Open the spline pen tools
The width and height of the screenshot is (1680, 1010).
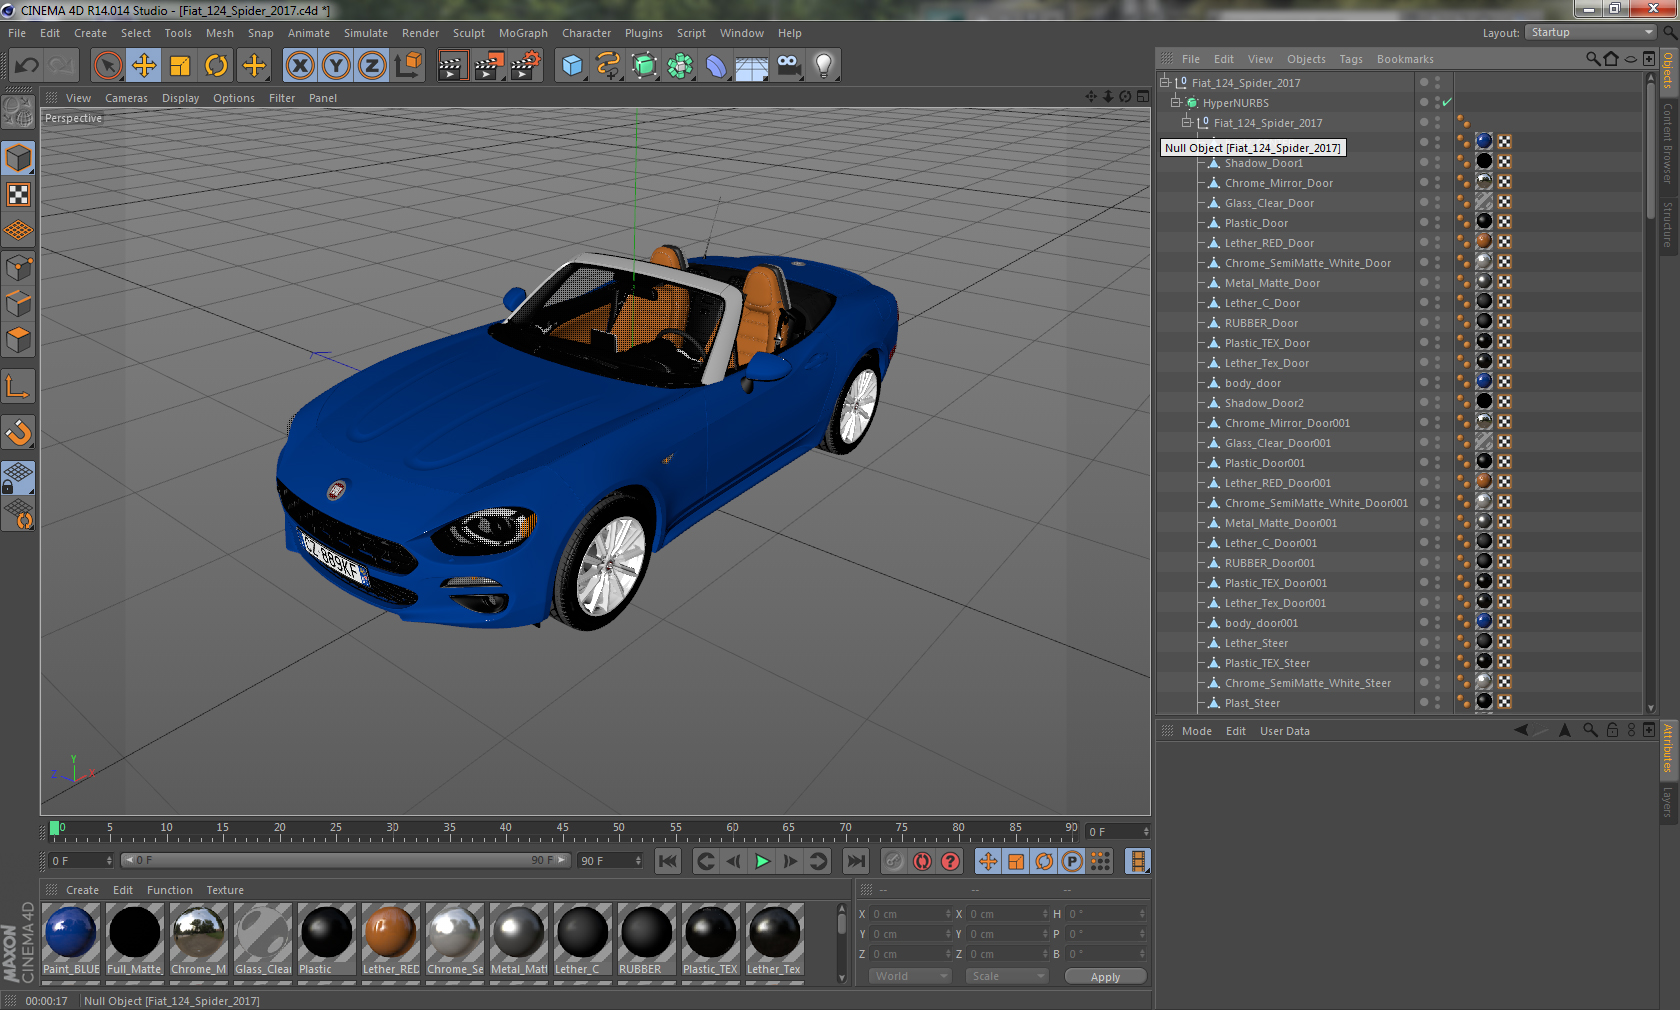click(608, 66)
